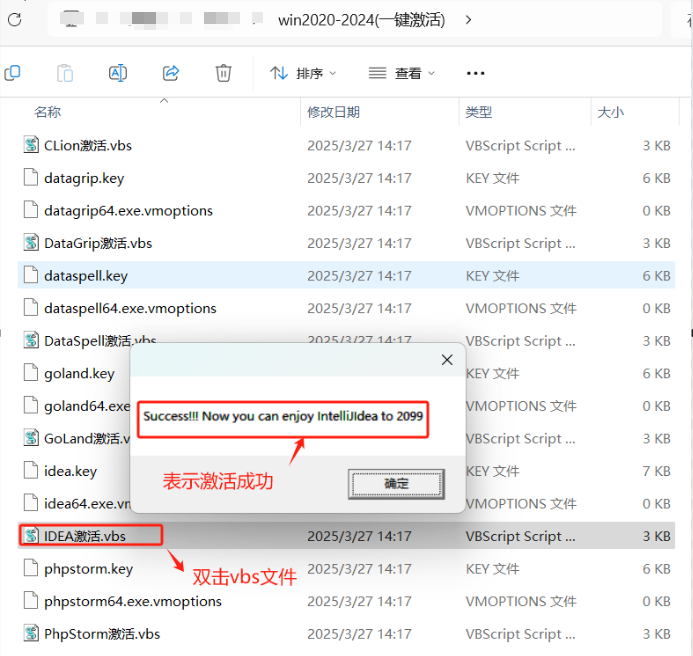Click the PhpStorm激活.vbs file name
This screenshot has width=693, height=656.
tap(102, 634)
